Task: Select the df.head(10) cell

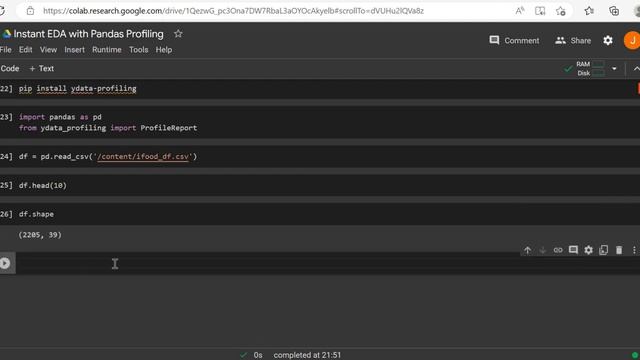Action: [42, 185]
